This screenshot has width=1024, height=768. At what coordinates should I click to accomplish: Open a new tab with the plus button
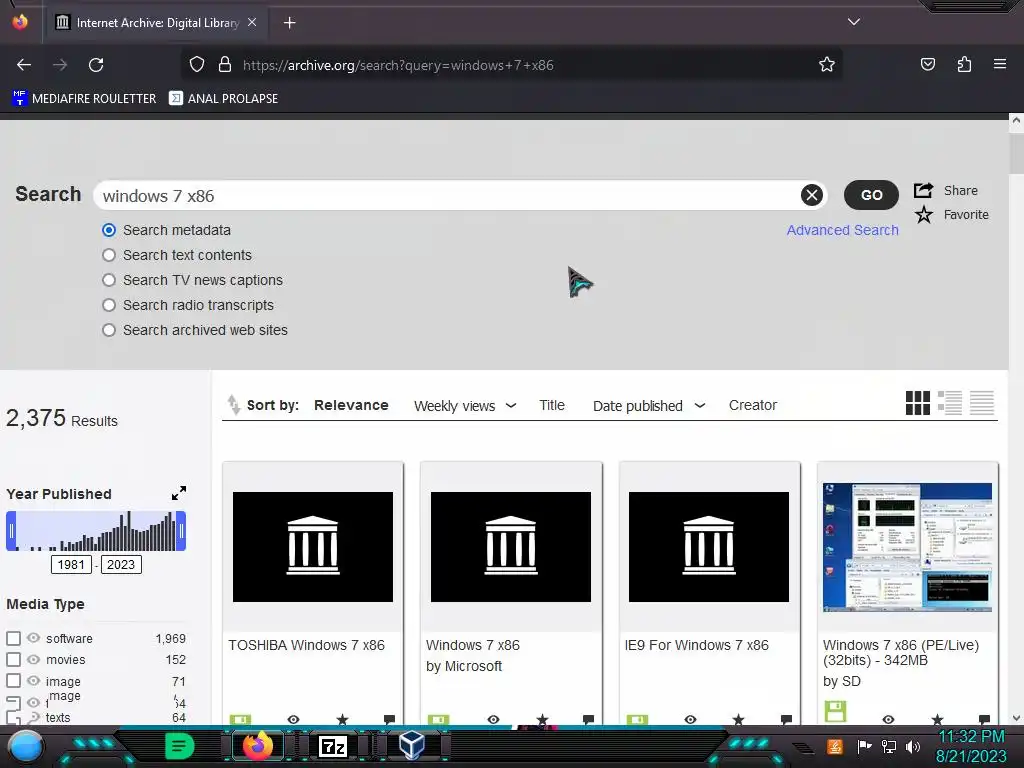289,23
